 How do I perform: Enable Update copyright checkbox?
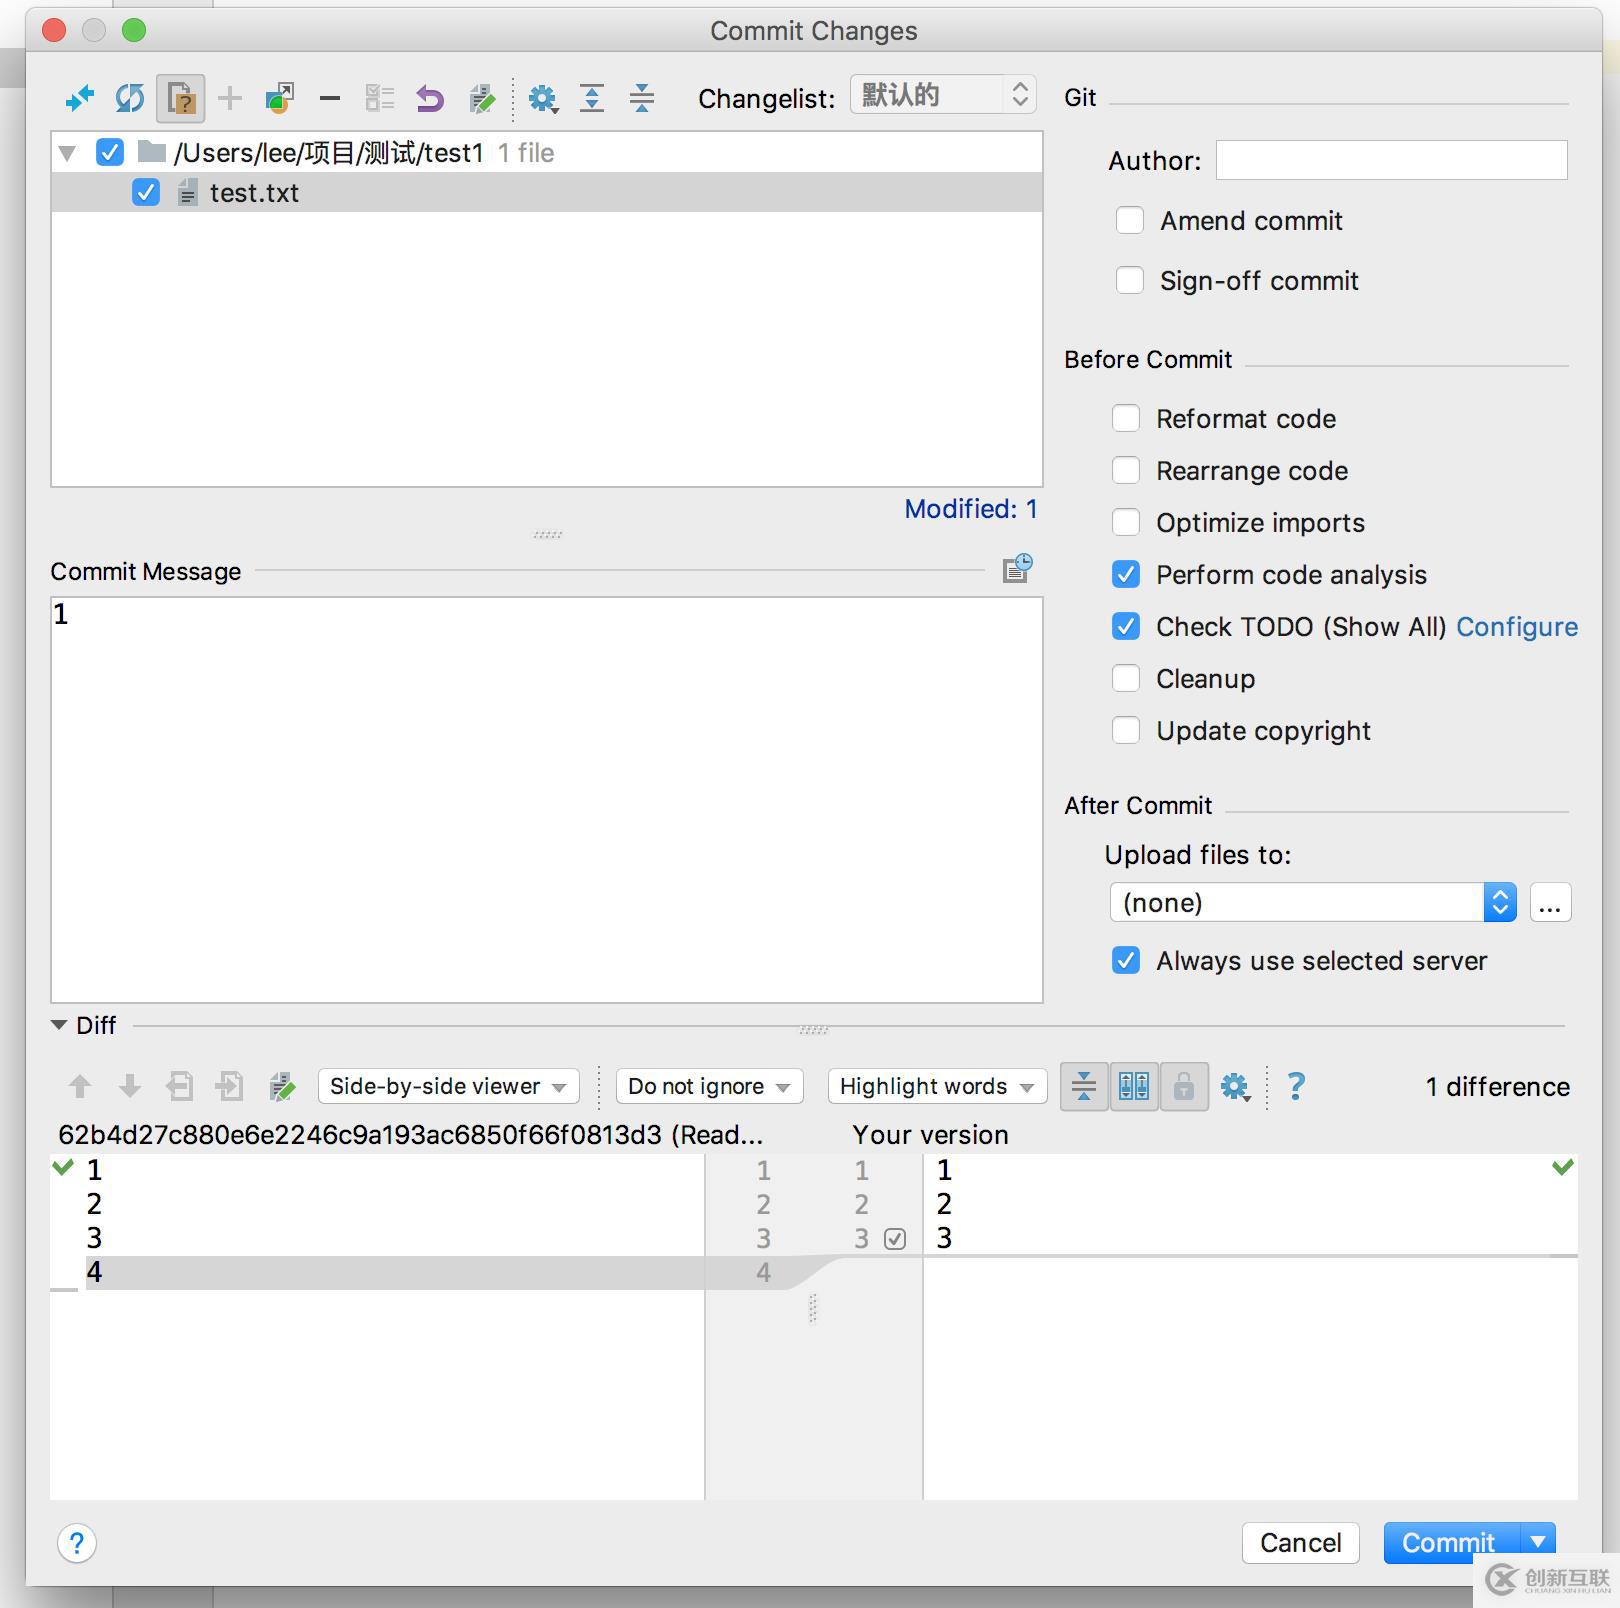tap(1126, 730)
